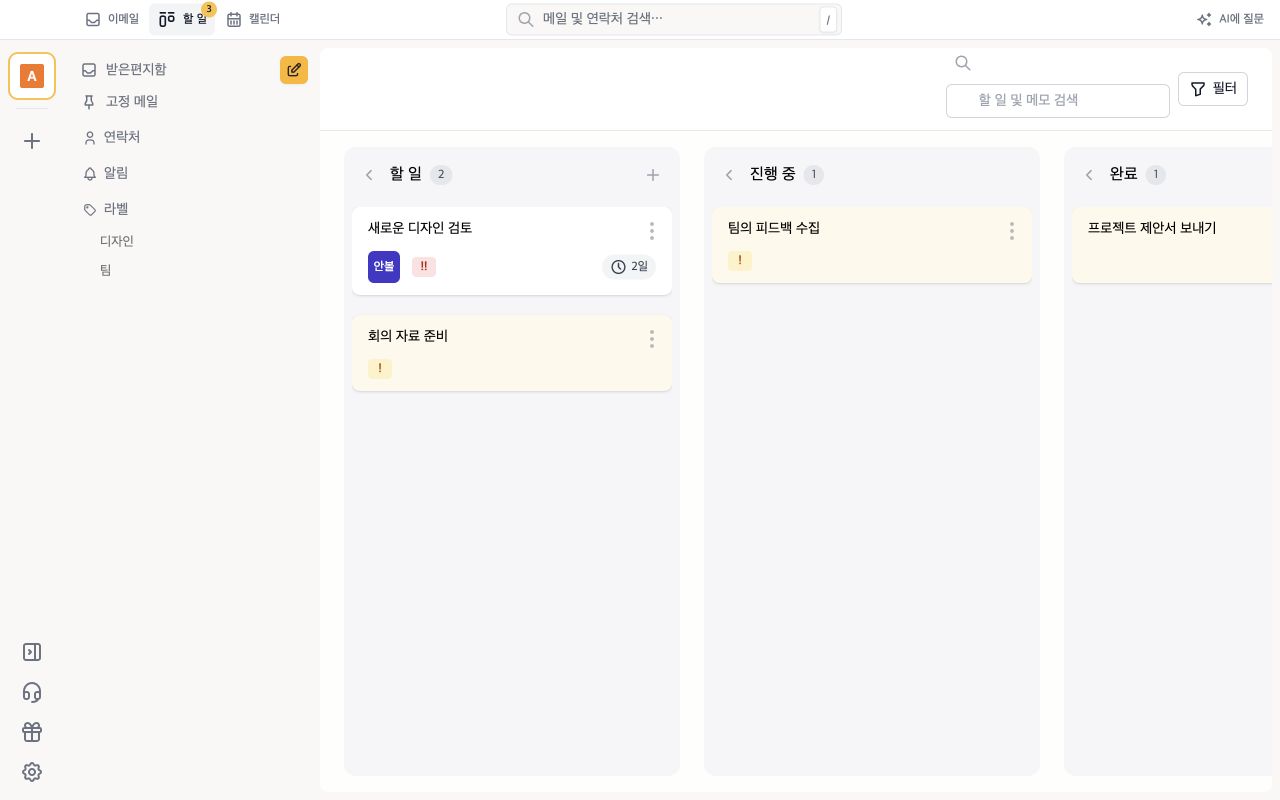Open the 프로젝트 제안서 보내기 card
The width and height of the screenshot is (1280, 800).
(1172, 245)
